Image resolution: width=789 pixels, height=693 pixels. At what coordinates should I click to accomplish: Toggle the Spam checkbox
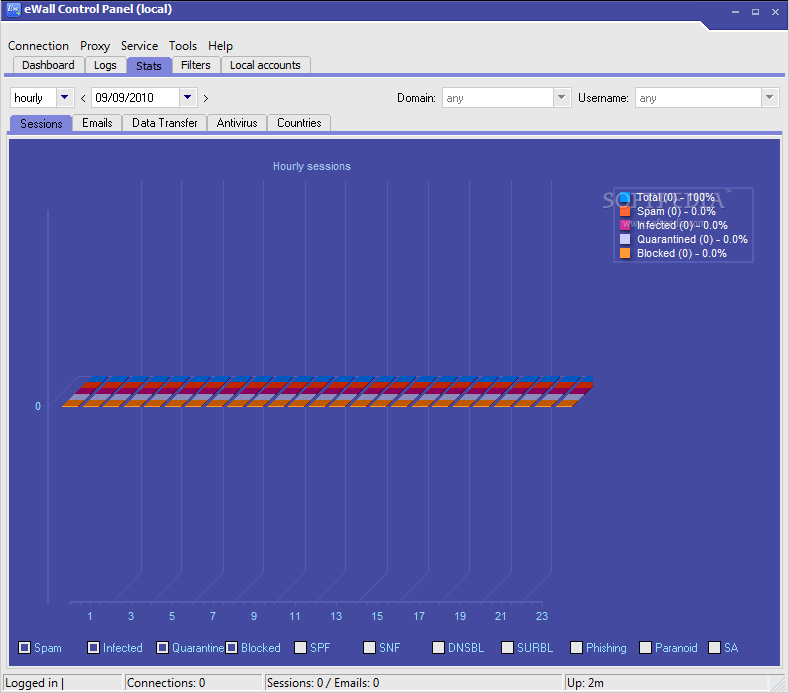pyautogui.click(x=24, y=647)
